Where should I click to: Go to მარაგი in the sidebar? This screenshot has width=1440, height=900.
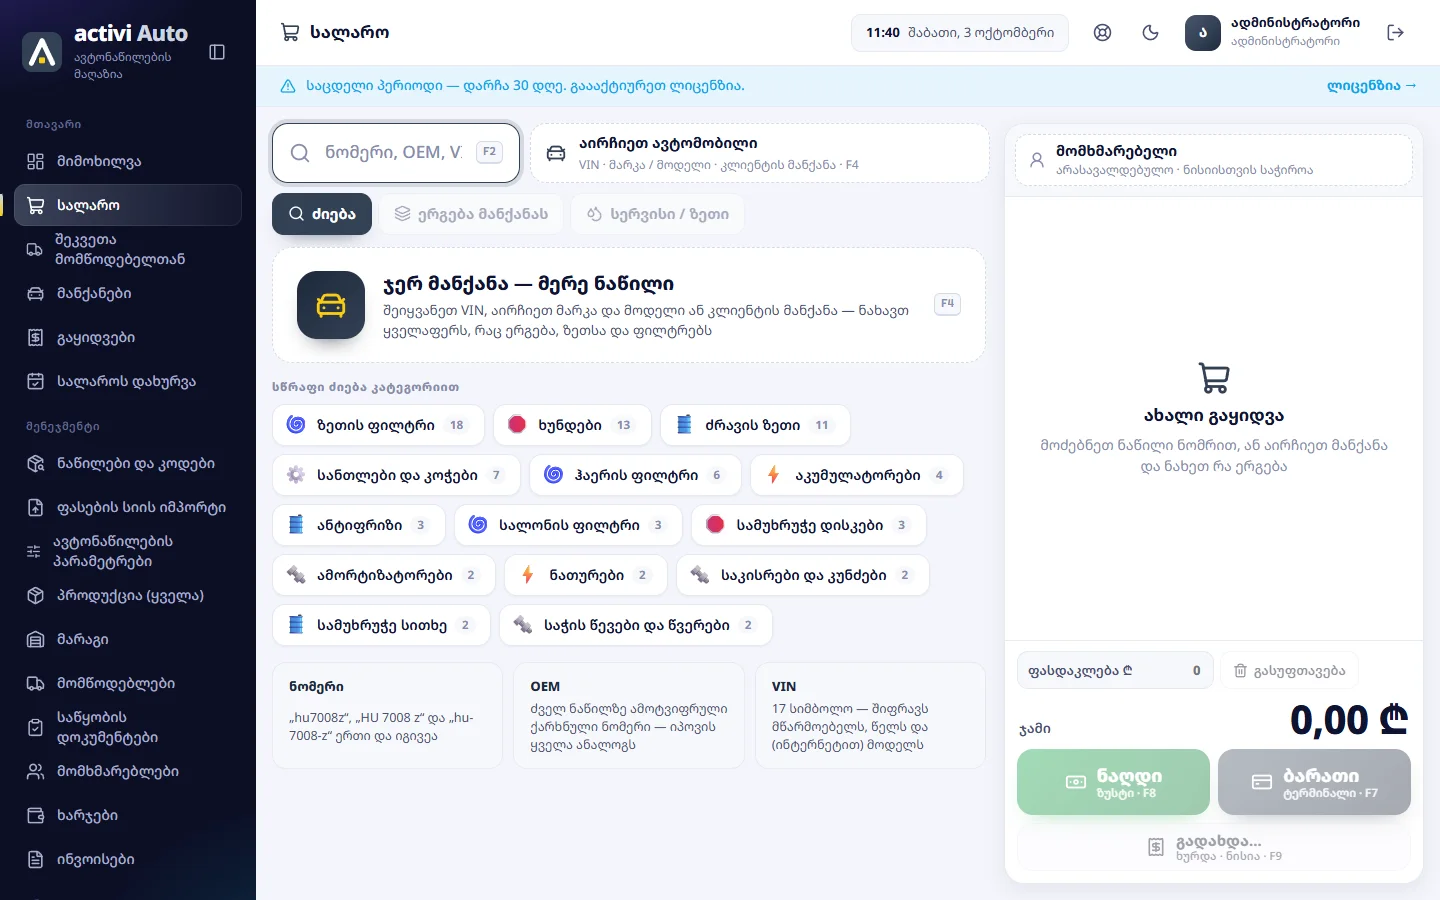[128, 639]
